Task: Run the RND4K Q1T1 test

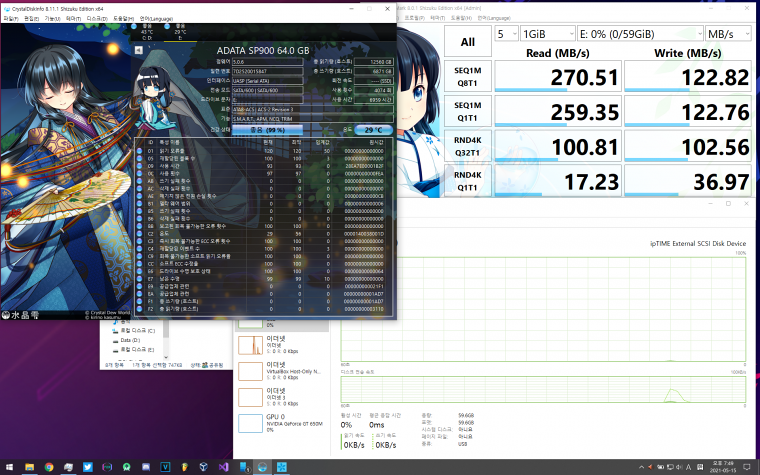Action: click(x=468, y=181)
